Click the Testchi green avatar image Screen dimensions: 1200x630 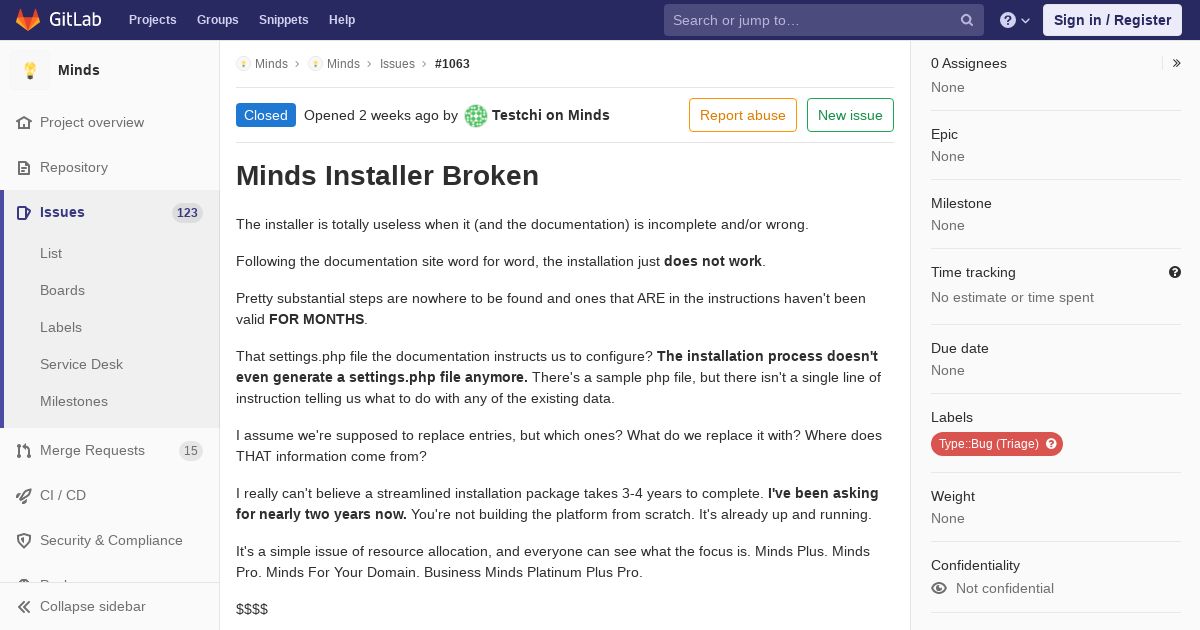click(476, 116)
